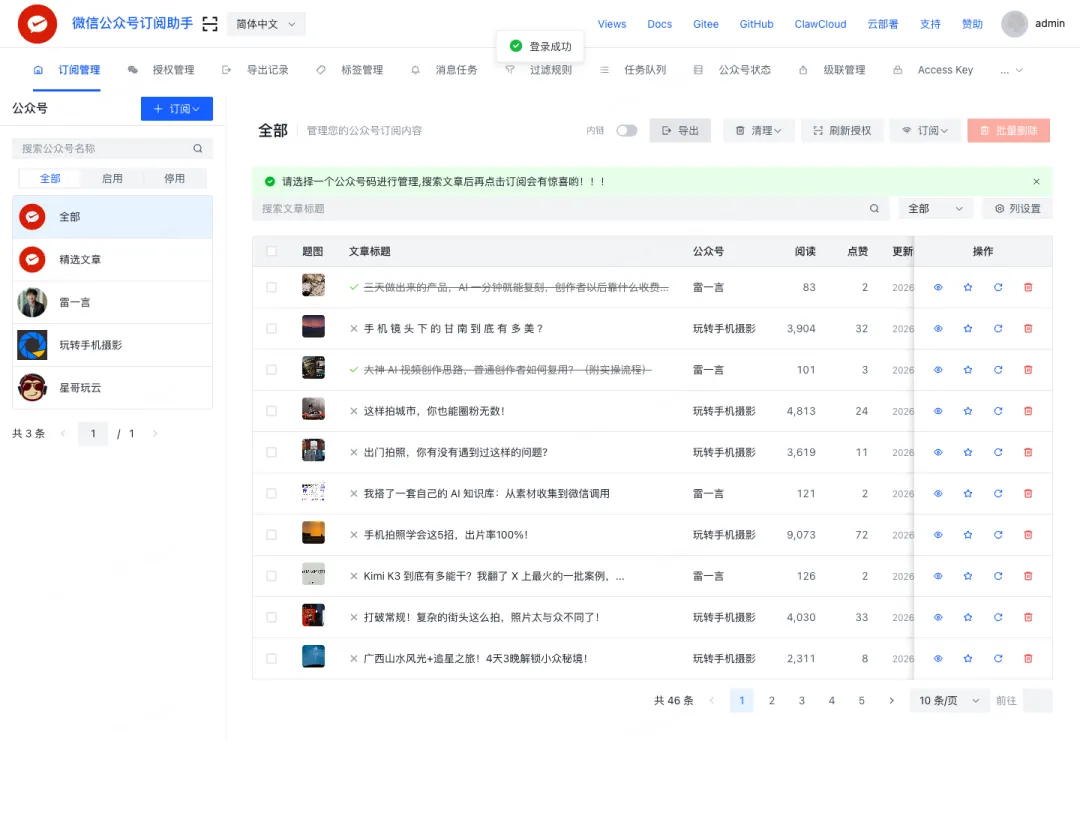1080x825 pixels.
Task: Star the Kimi K3 article row
Action: pos(968,576)
